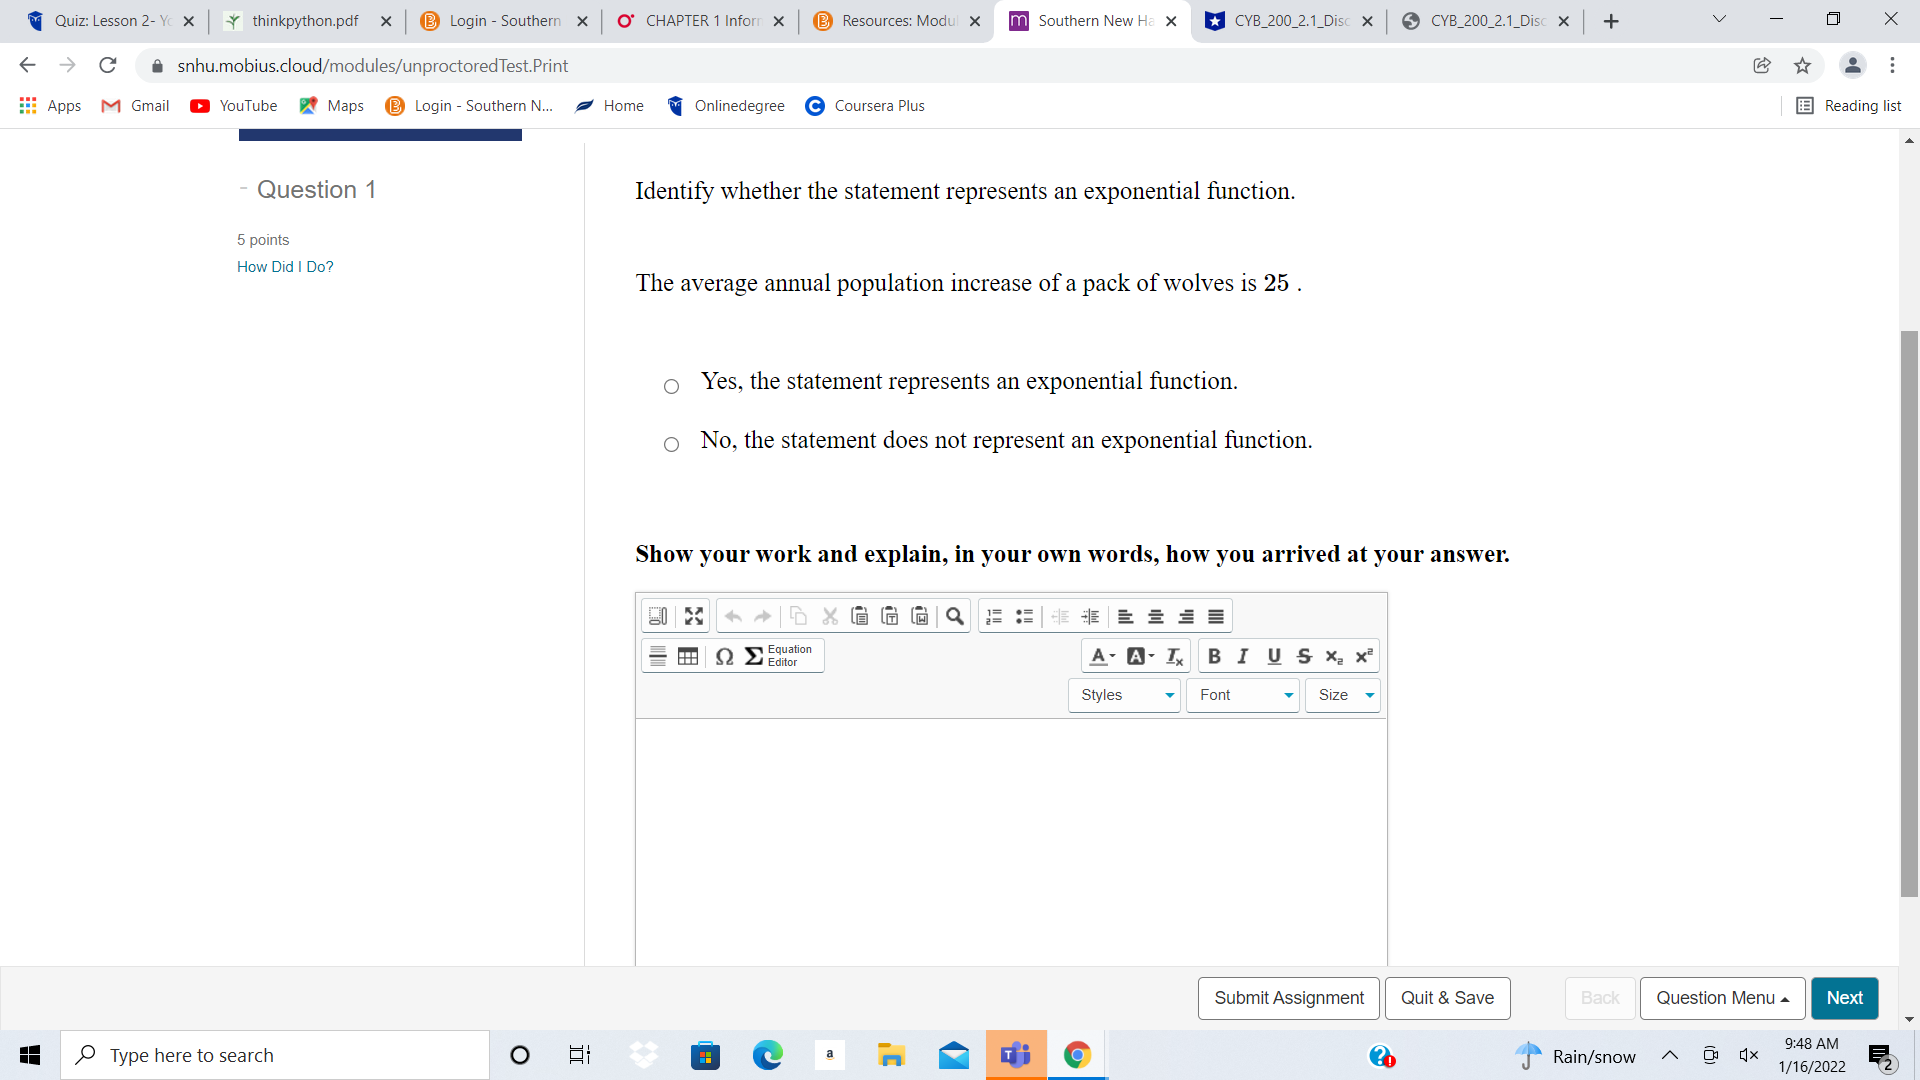Insert a special character with the omega icon

click(x=725, y=657)
